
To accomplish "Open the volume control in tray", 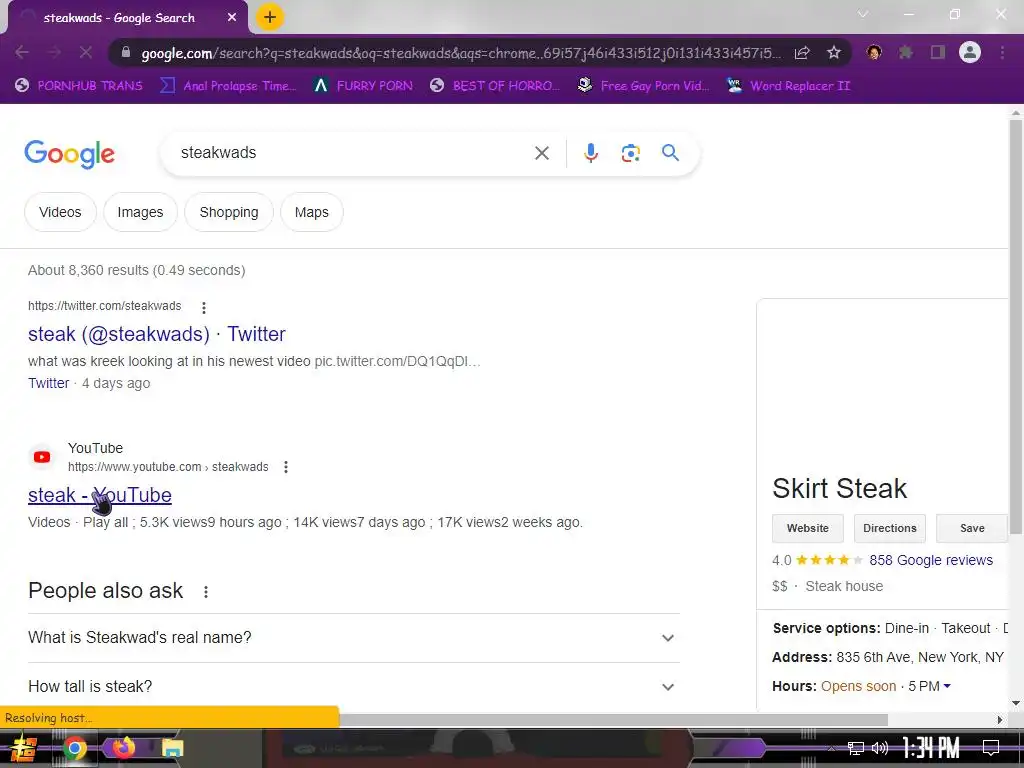I will (880, 748).
